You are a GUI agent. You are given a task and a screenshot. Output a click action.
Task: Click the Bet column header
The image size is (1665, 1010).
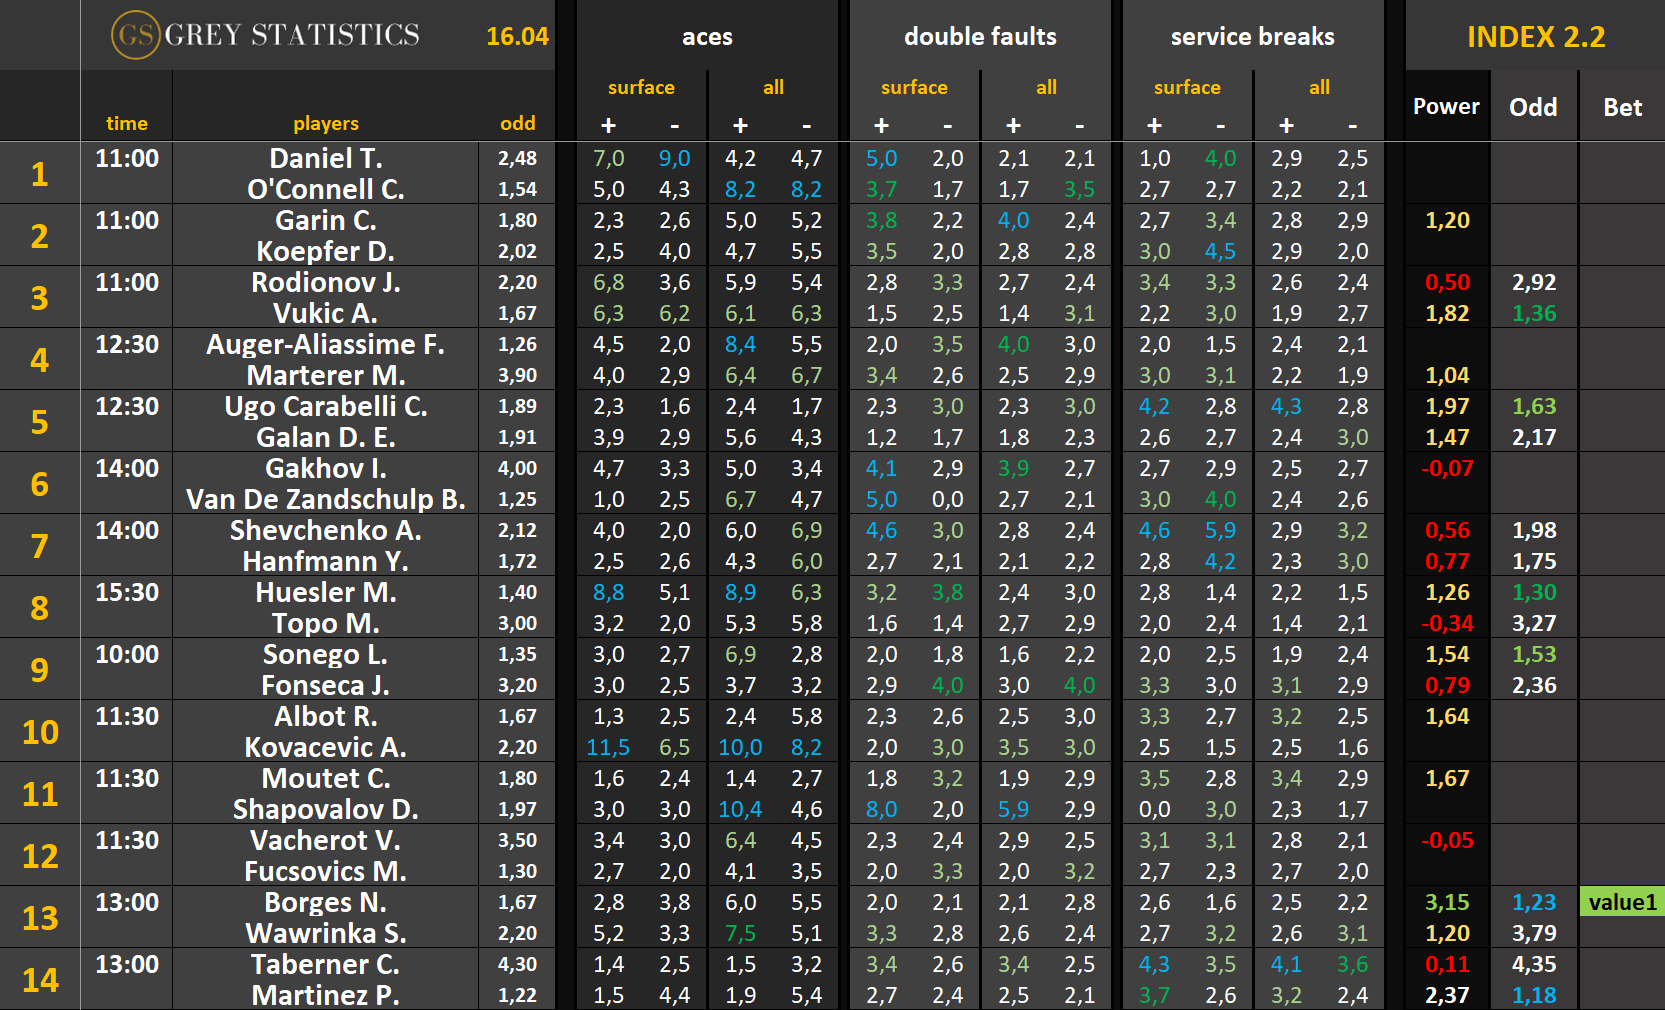[x=1622, y=107]
